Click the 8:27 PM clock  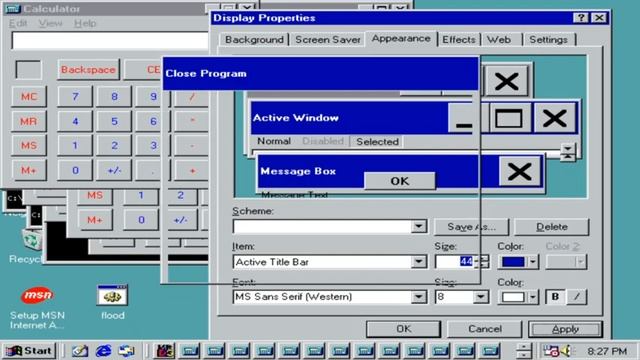(x=607, y=351)
